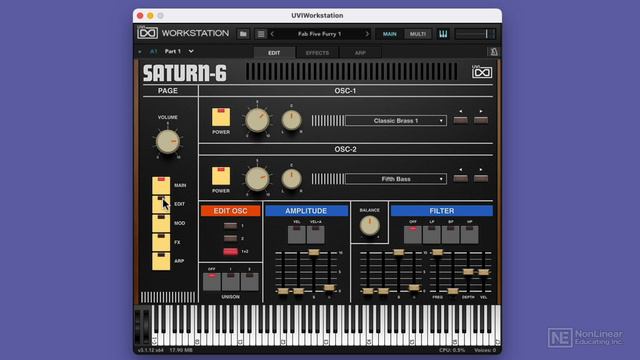The image size is (640, 360).
Task: Set filter type to OFF
Action: click(413, 235)
